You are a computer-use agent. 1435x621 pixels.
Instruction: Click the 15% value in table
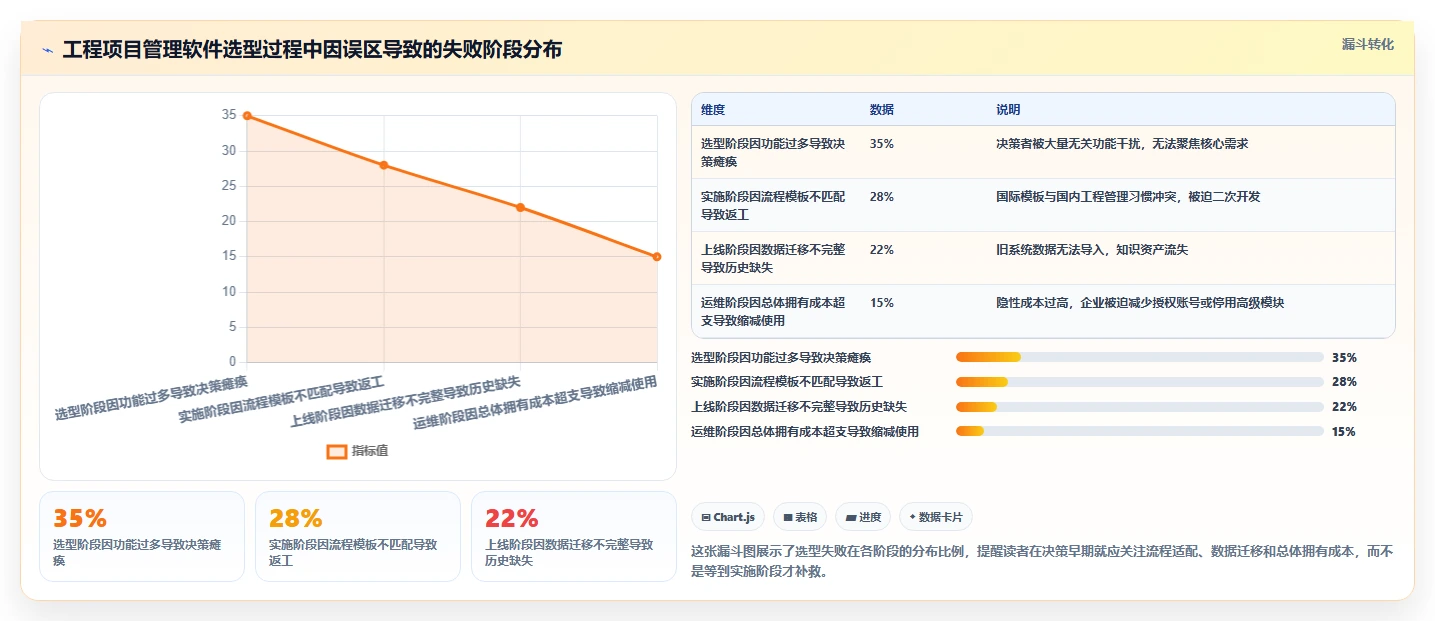[x=882, y=303]
